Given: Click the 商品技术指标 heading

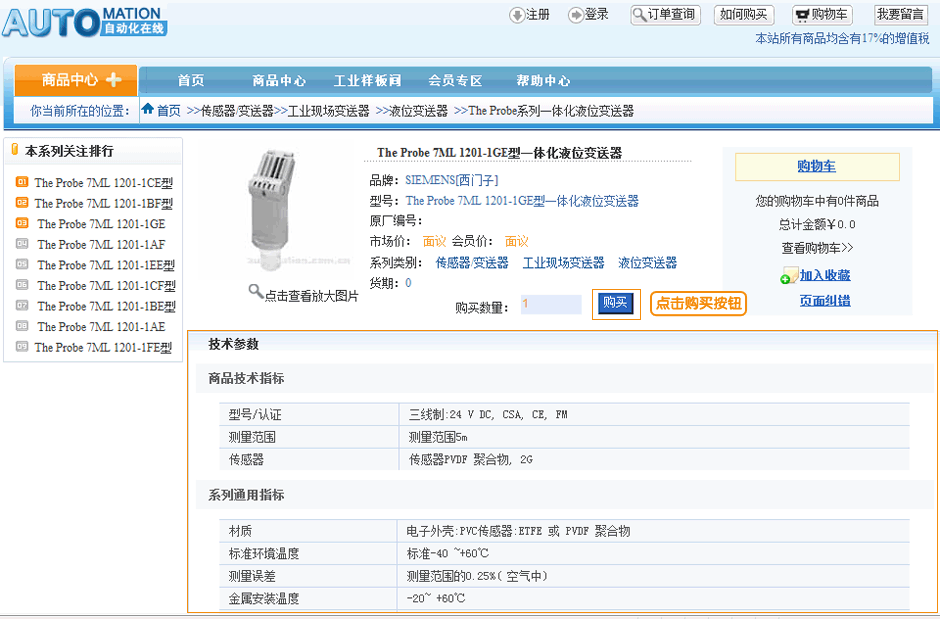Looking at the screenshot, I should pyautogui.click(x=246, y=378).
